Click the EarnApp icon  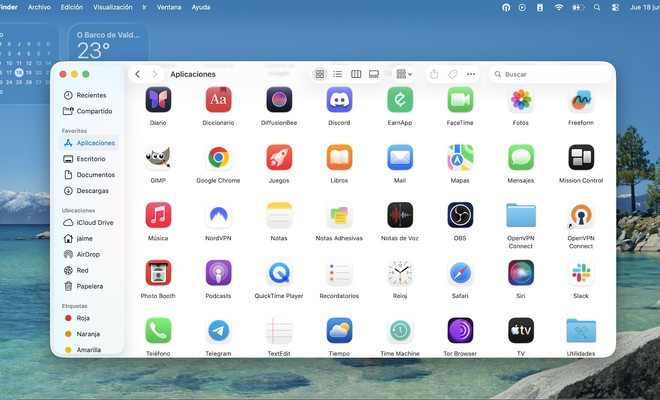400,100
